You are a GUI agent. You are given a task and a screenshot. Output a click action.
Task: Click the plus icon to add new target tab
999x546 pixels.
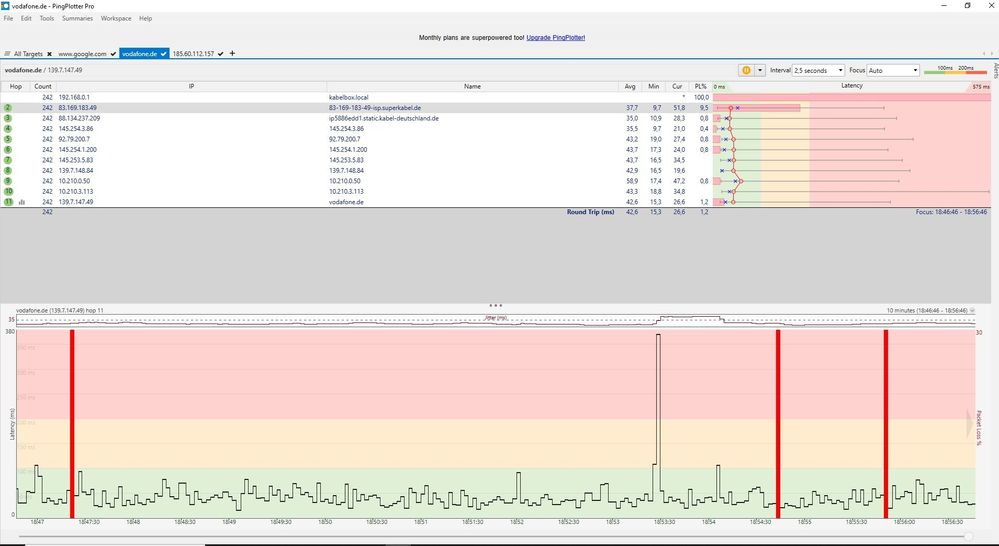233,53
